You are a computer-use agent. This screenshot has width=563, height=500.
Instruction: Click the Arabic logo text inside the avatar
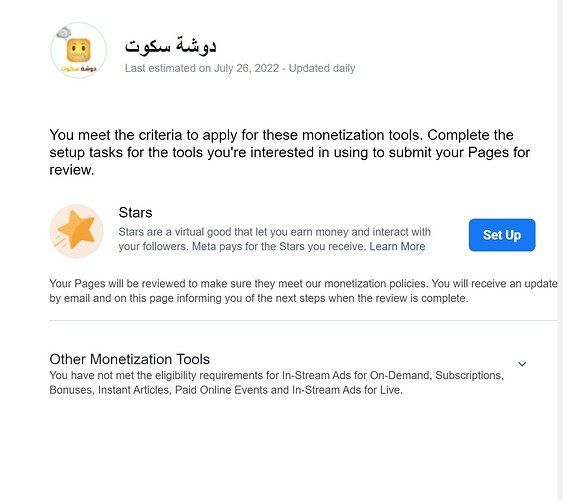(x=79, y=69)
